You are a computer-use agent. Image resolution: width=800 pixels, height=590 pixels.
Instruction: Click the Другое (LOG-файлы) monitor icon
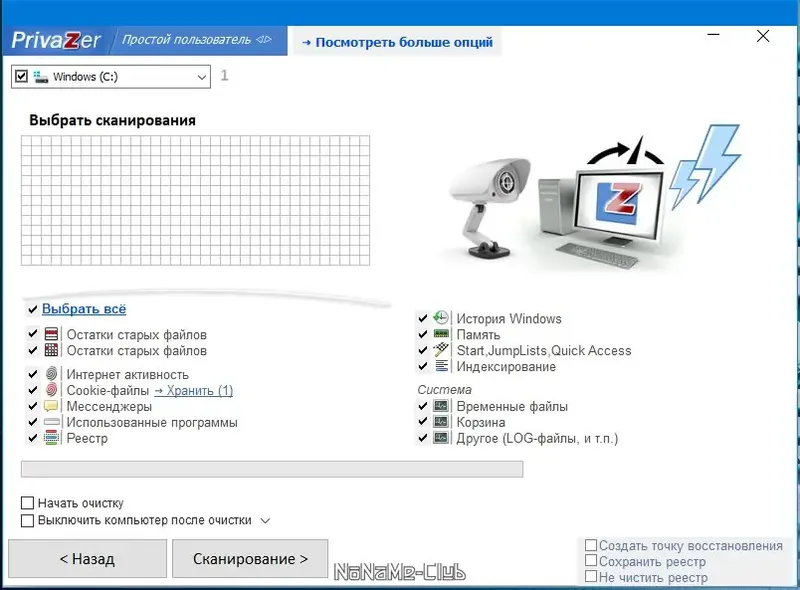click(441, 437)
